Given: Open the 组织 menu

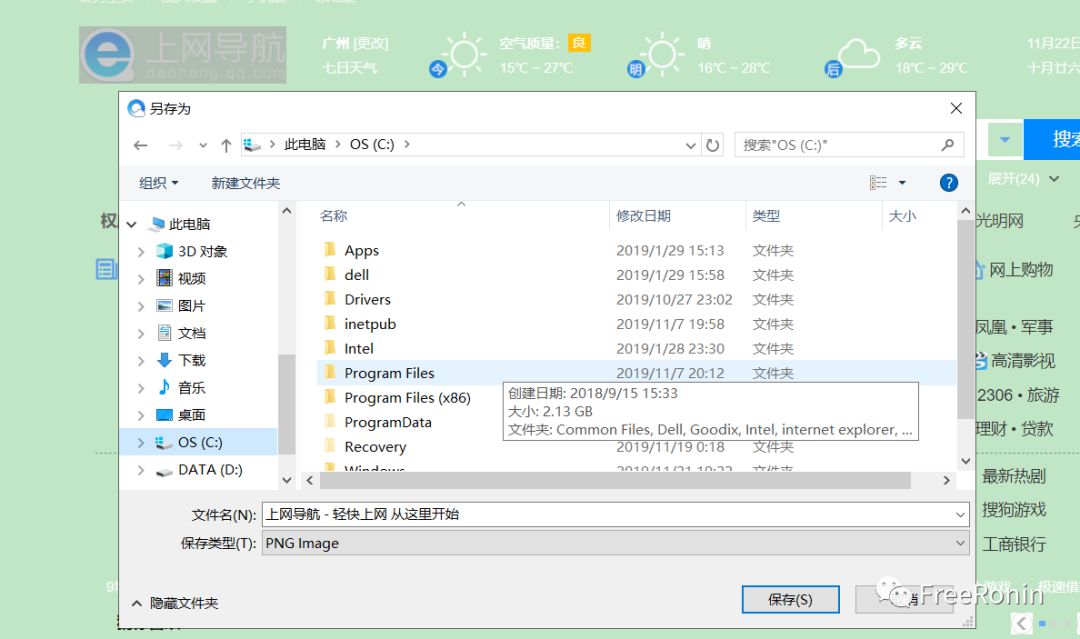Looking at the screenshot, I should pyautogui.click(x=157, y=182).
